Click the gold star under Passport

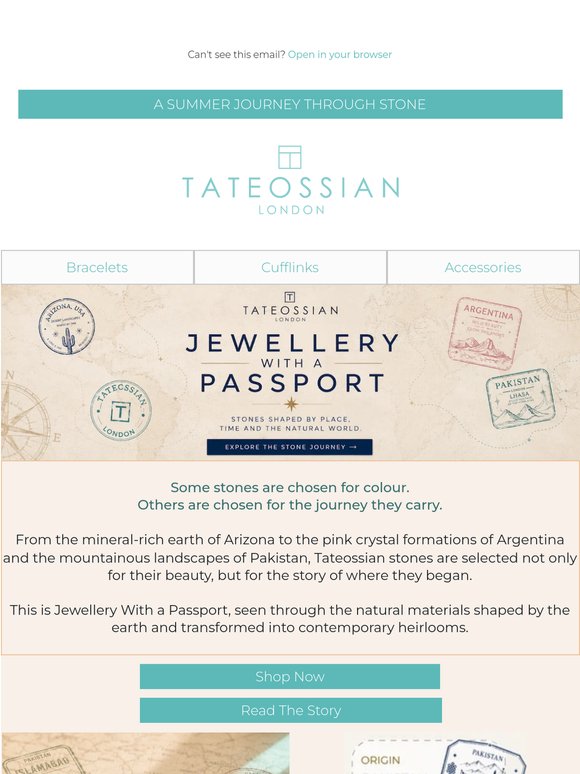(x=290, y=403)
